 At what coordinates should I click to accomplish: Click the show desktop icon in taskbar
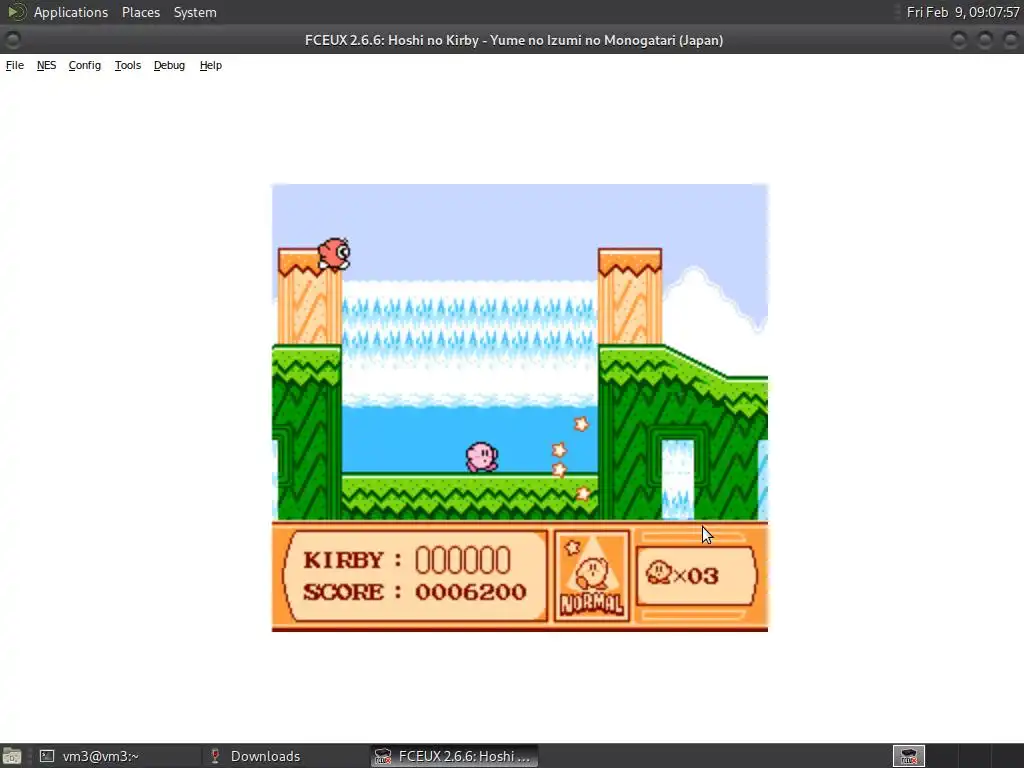(x=12, y=757)
